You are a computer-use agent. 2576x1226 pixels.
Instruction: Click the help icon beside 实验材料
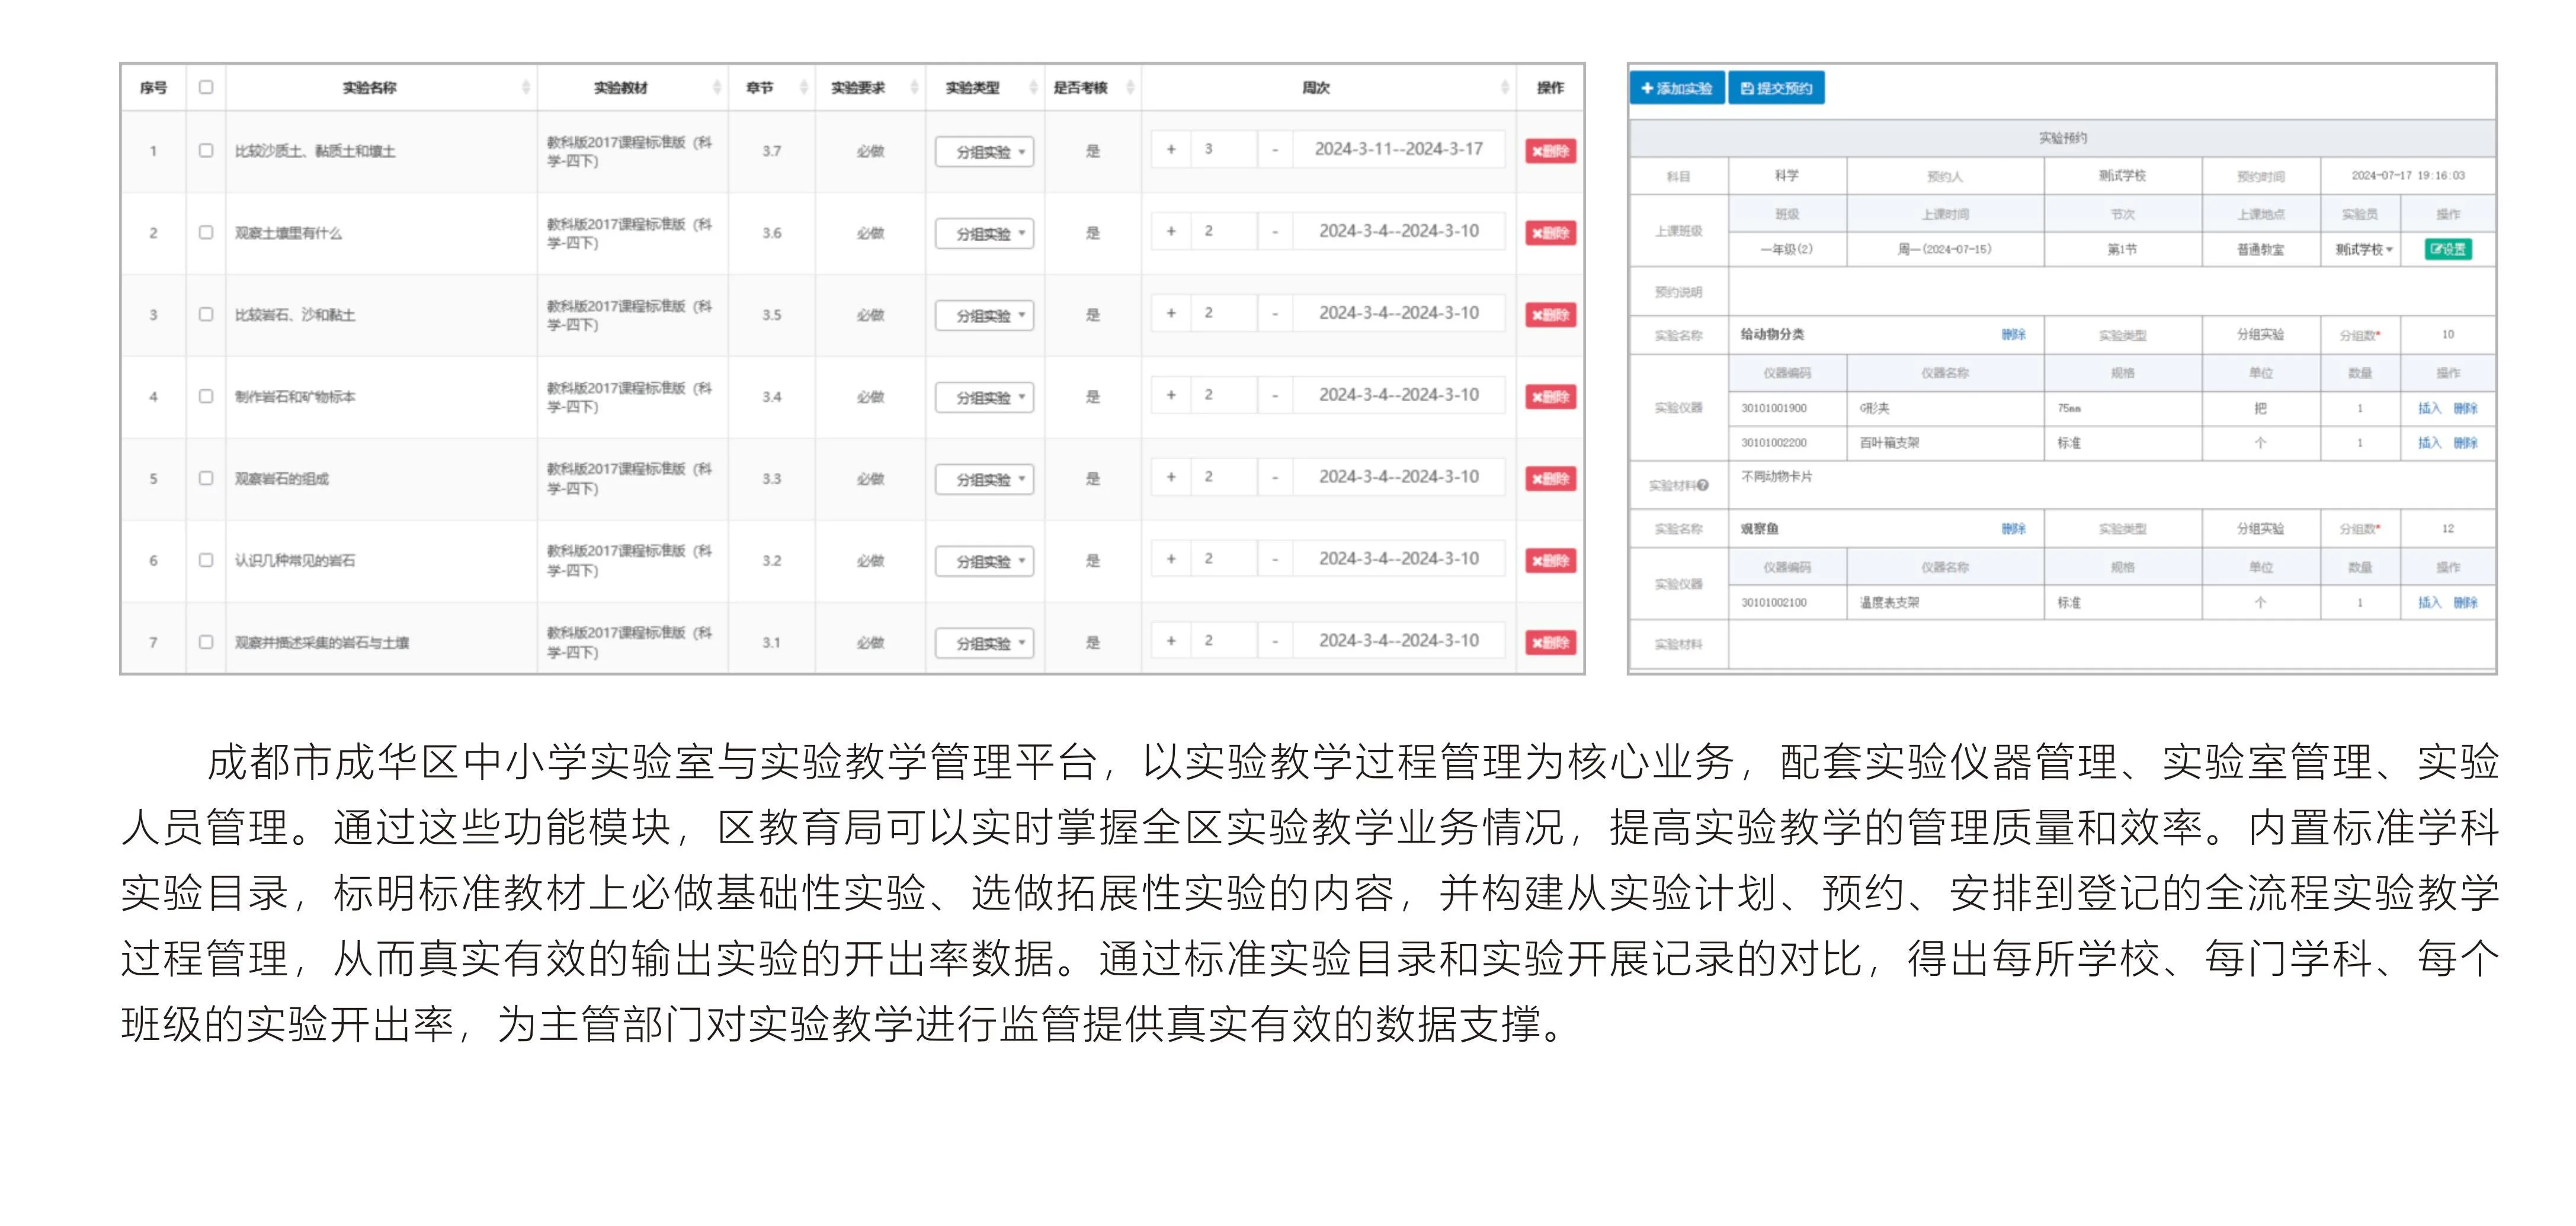point(1703,485)
